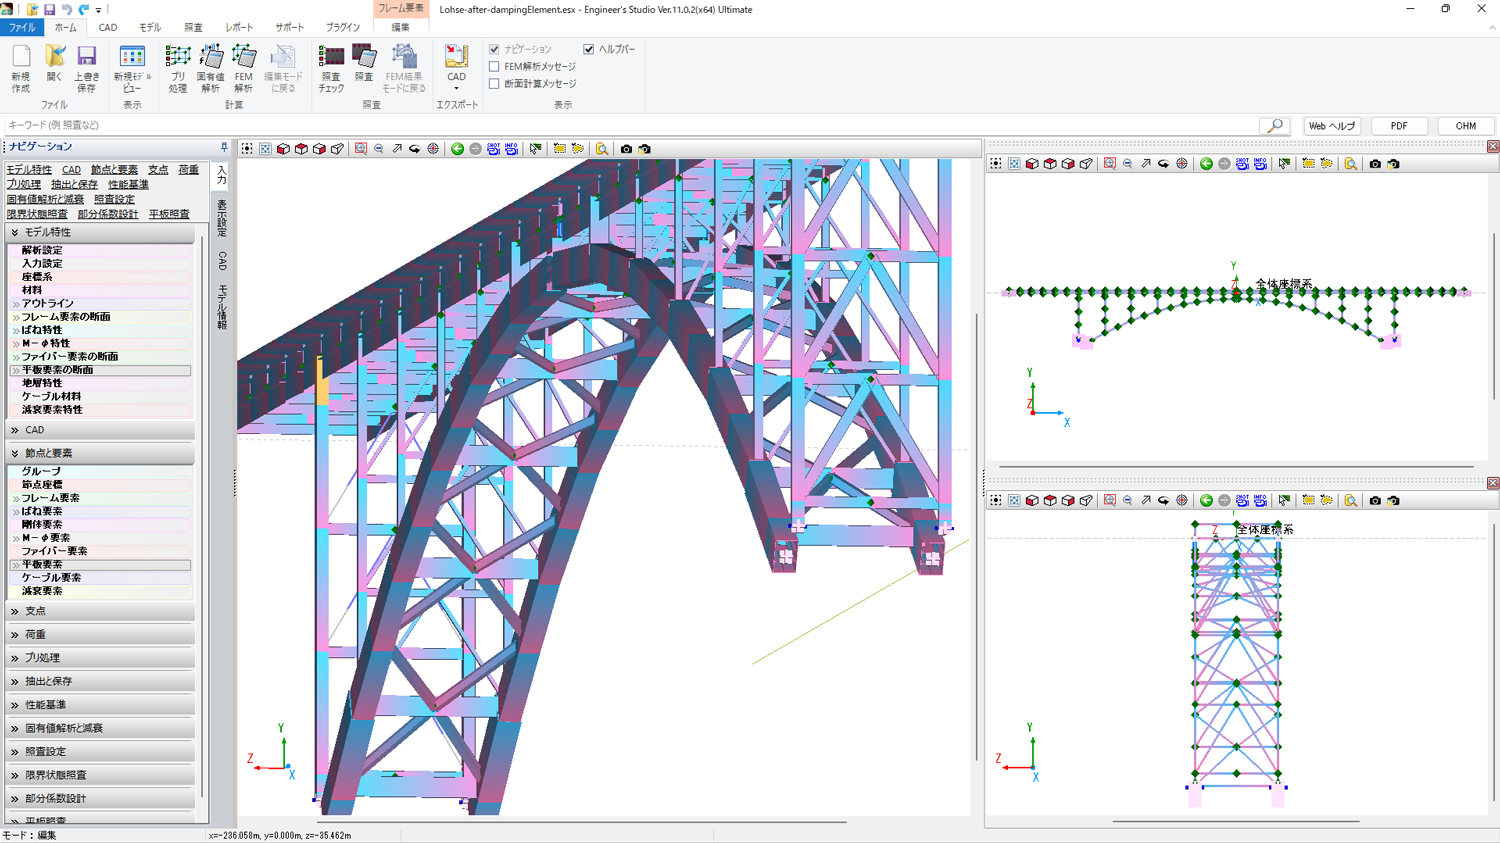Expand the 荷重 navigation section
The height and width of the screenshot is (843, 1500).
35,634
